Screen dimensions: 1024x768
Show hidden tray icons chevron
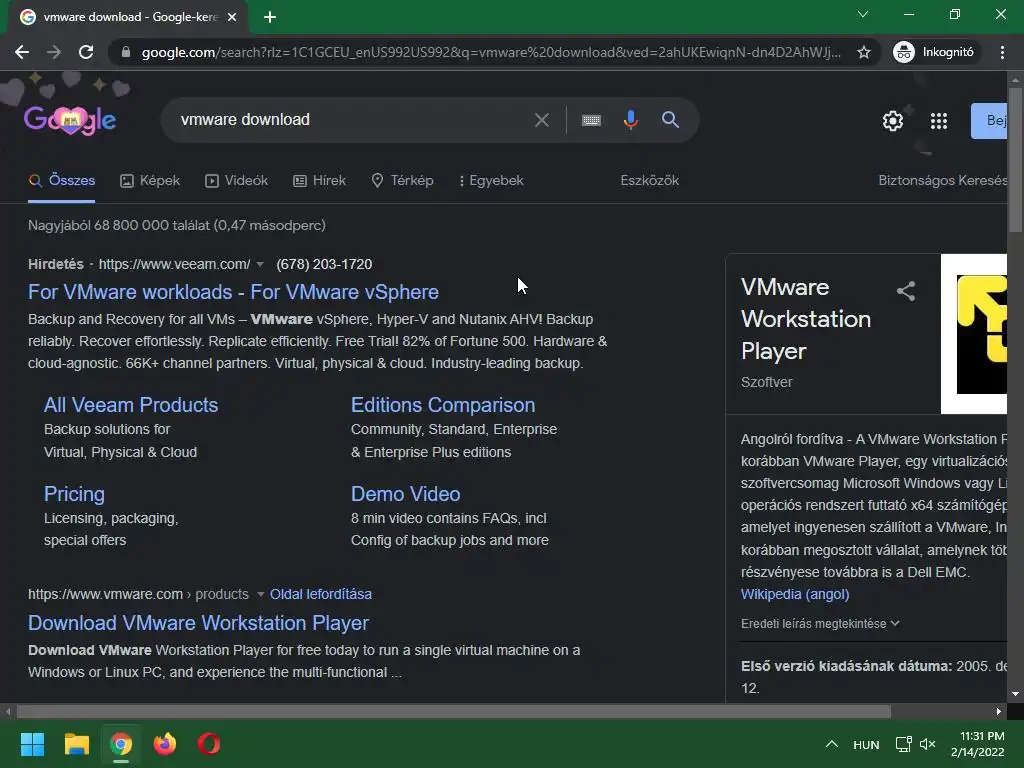click(831, 744)
